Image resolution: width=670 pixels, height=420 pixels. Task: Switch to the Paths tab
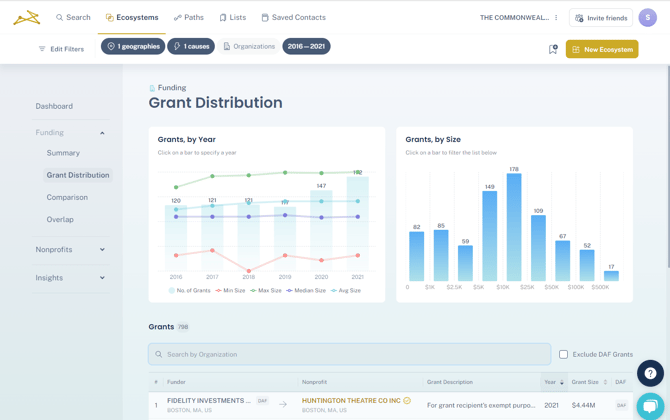click(x=189, y=17)
